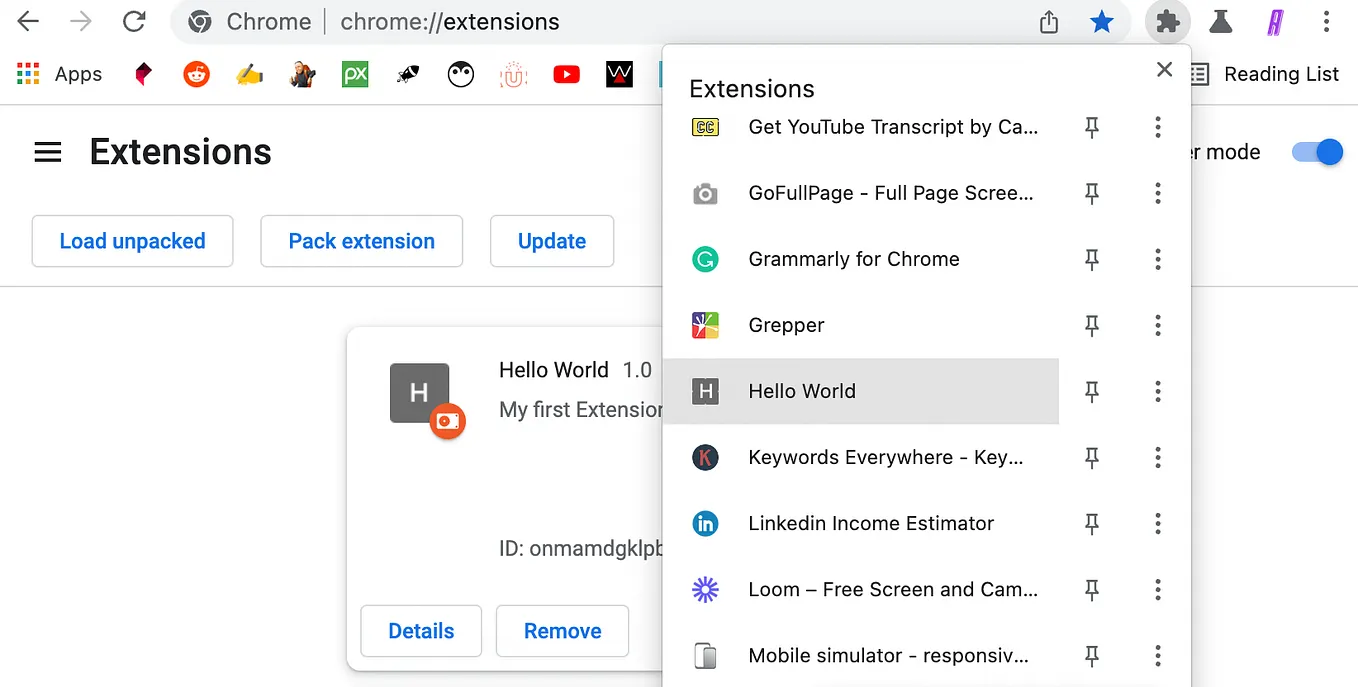The width and height of the screenshot is (1358, 687).
Task: Click the Pack extension button
Action: click(x=361, y=241)
